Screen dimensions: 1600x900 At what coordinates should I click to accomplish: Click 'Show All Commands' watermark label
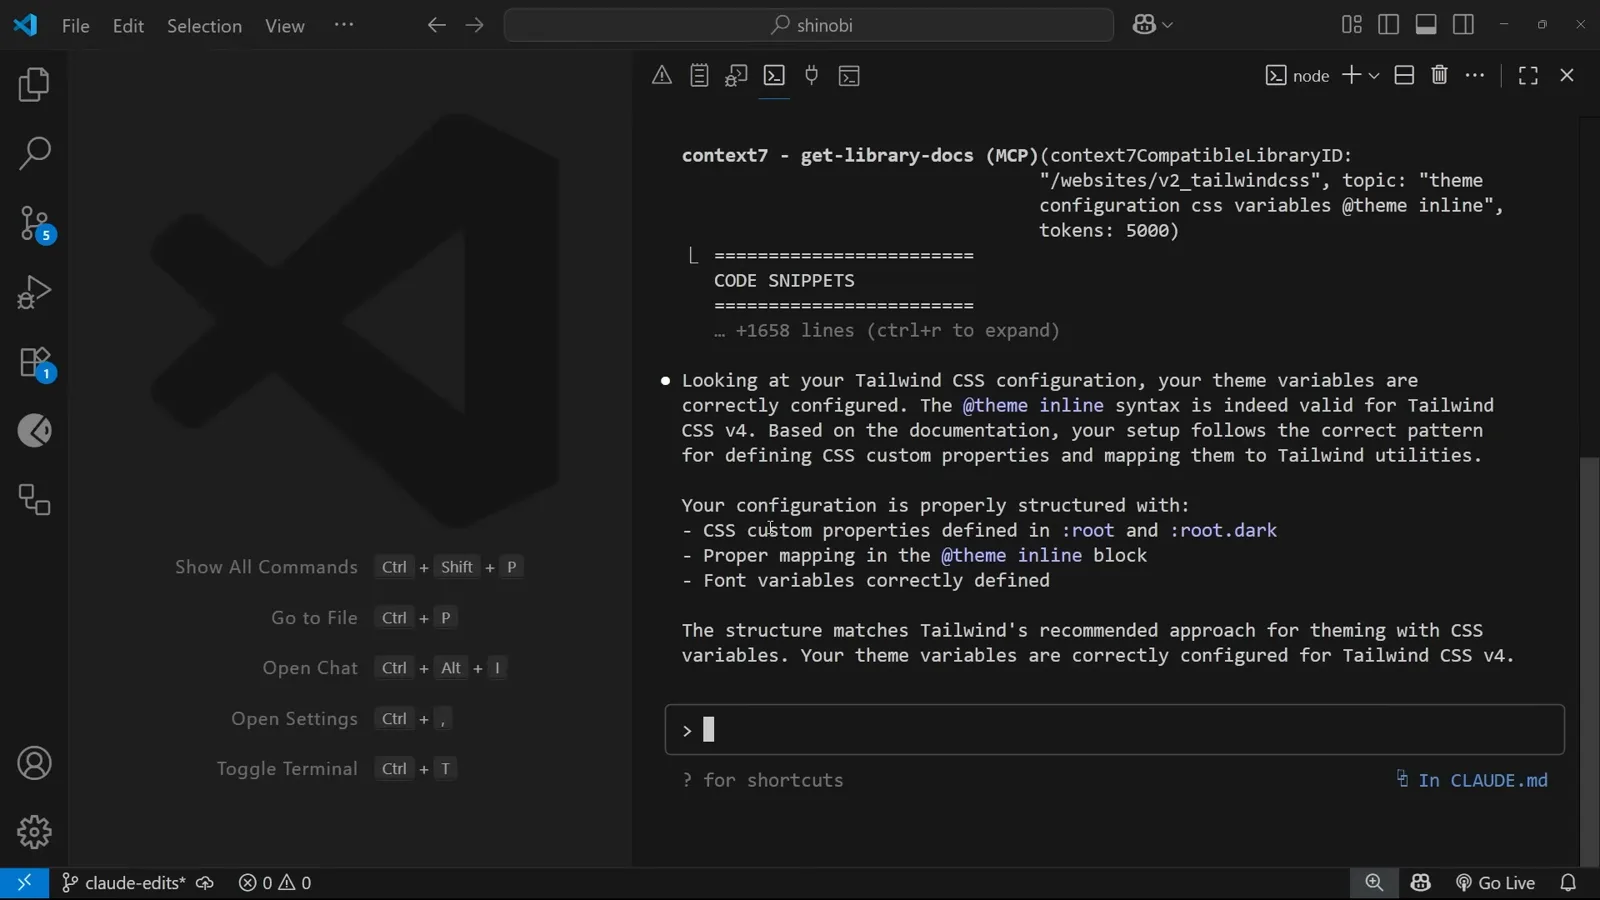tap(266, 567)
